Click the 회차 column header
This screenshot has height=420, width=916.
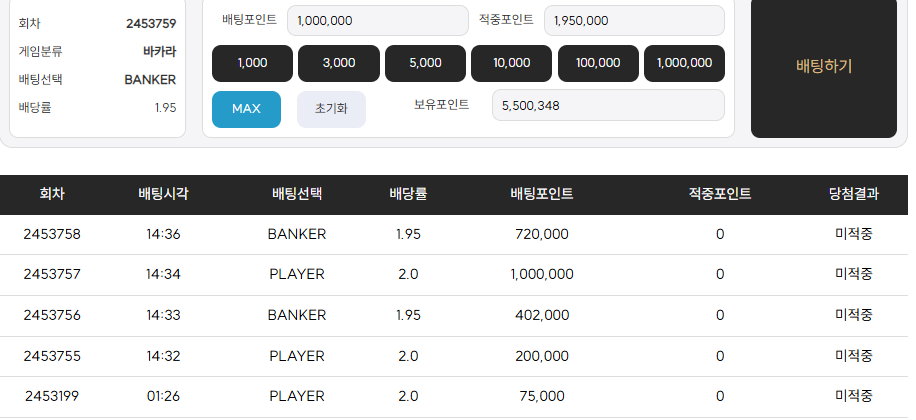[x=52, y=194]
